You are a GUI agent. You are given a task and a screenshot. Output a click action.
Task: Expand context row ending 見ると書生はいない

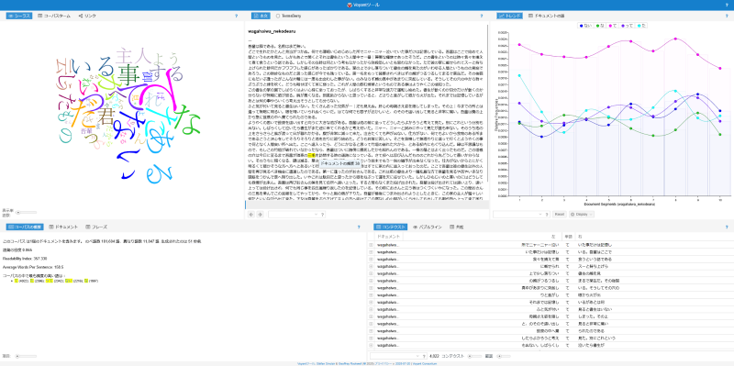371,310
